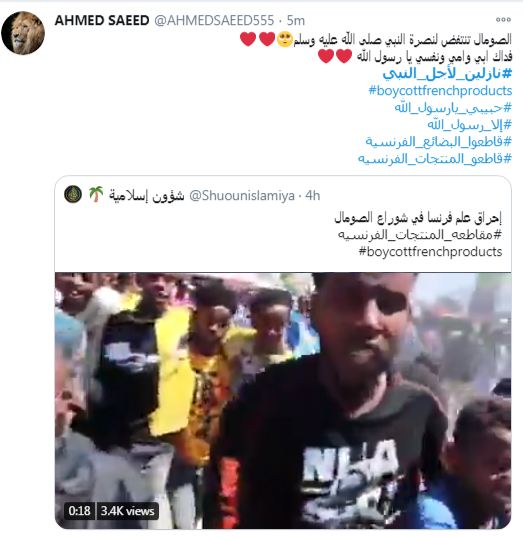Viewport: 523px width, 538px height.
Task: Open the hashtag #إلا_رسول_الله
Action: click(x=469, y=124)
